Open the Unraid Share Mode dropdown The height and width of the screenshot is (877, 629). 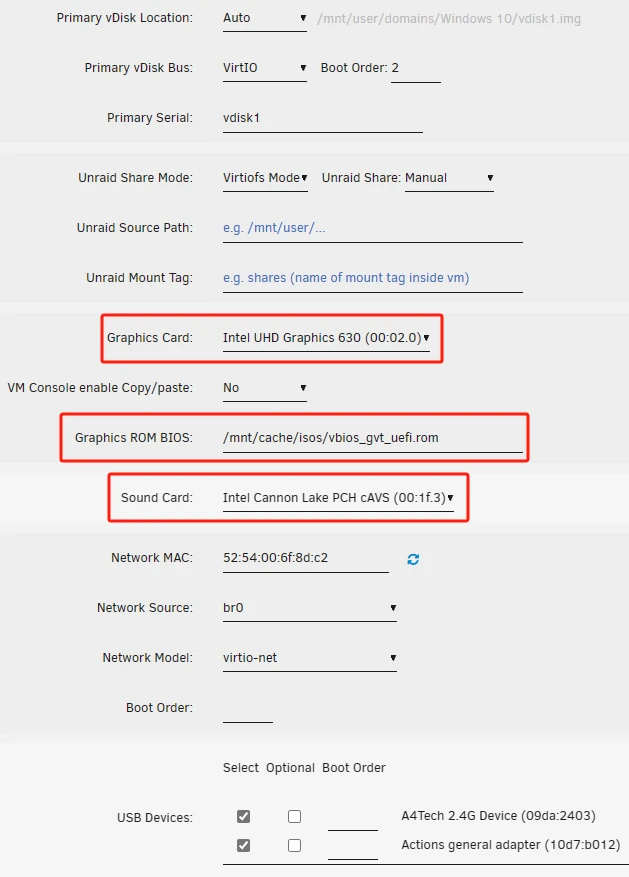pyautogui.click(x=265, y=178)
